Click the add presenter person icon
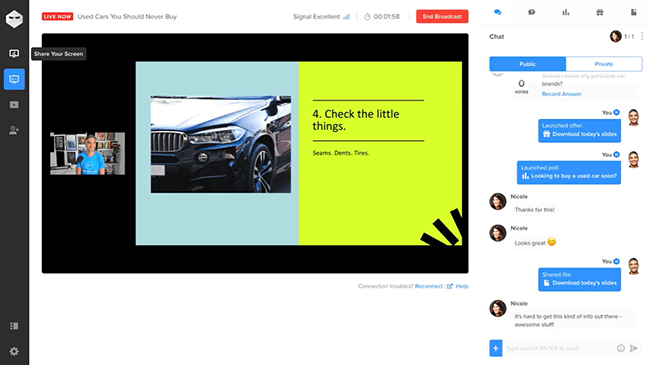This screenshot has width=650, height=365. click(14, 130)
